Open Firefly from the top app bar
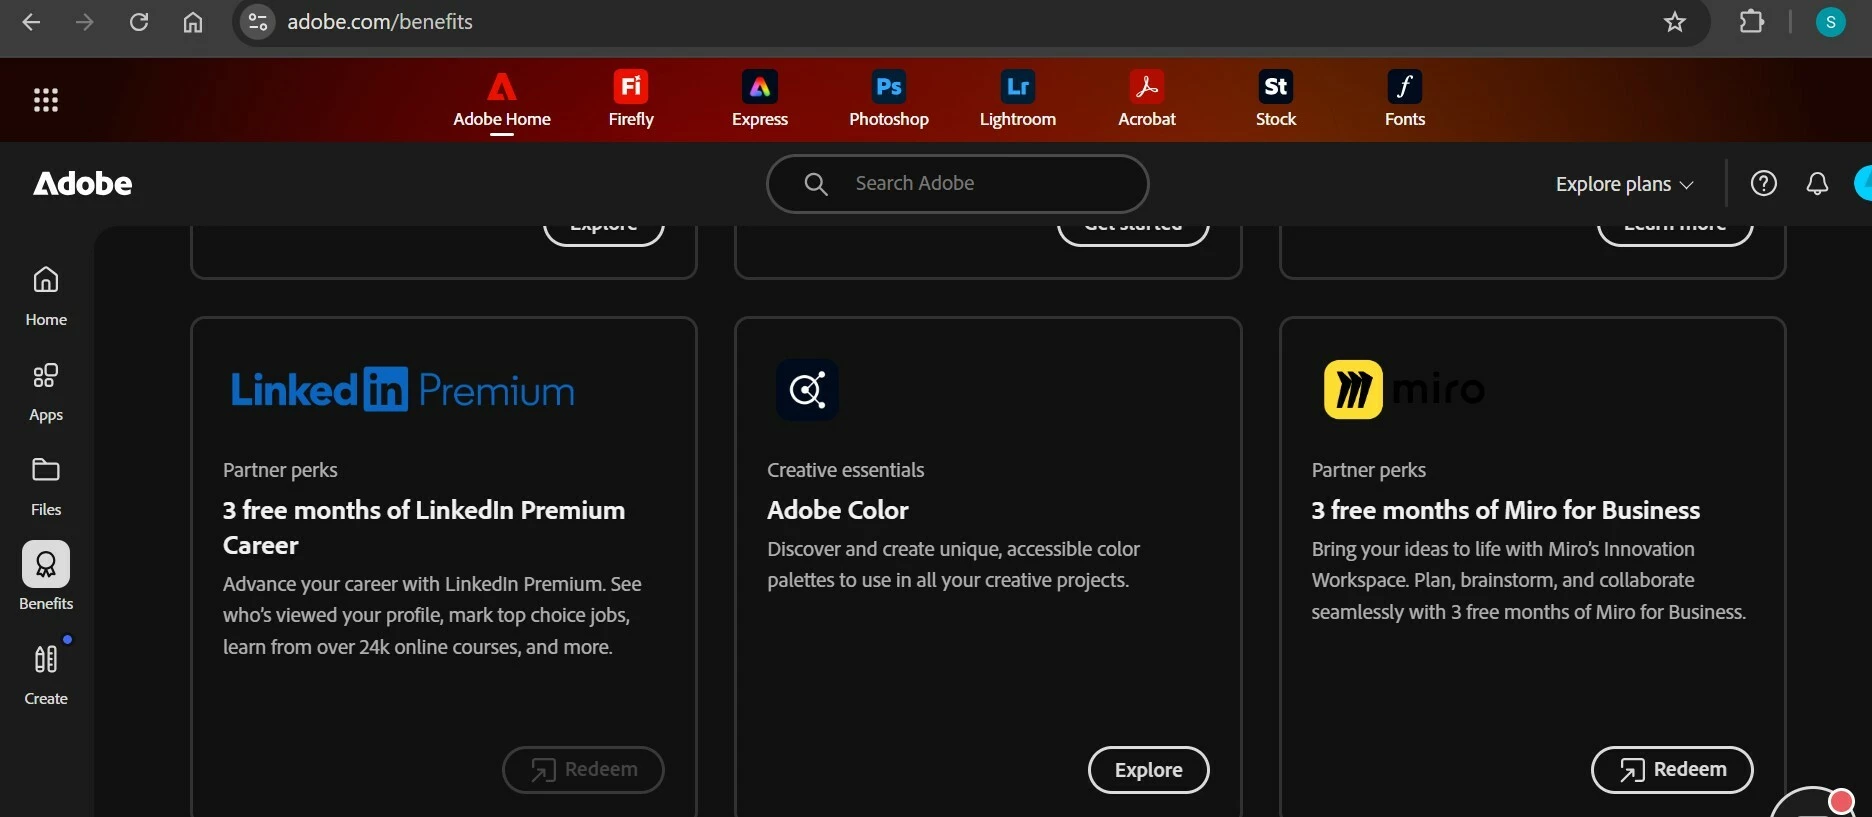 click(631, 100)
